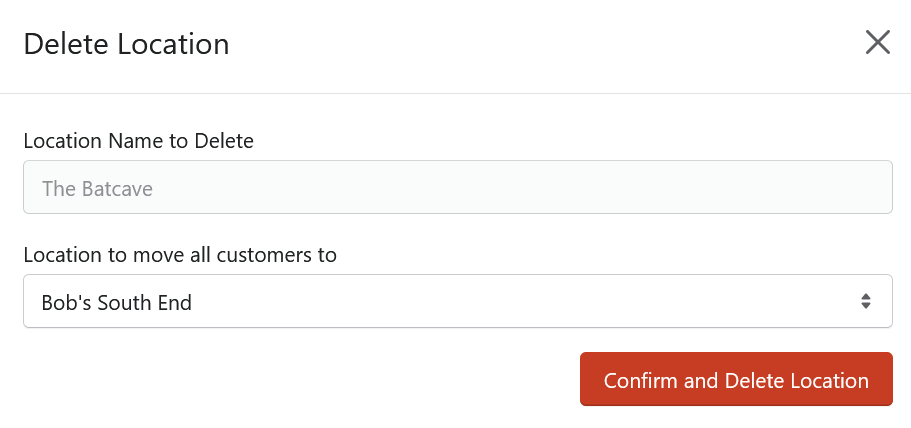Click the dropdown's up-down caret icon
Screen dimensions: 911x428
[866, 301]
